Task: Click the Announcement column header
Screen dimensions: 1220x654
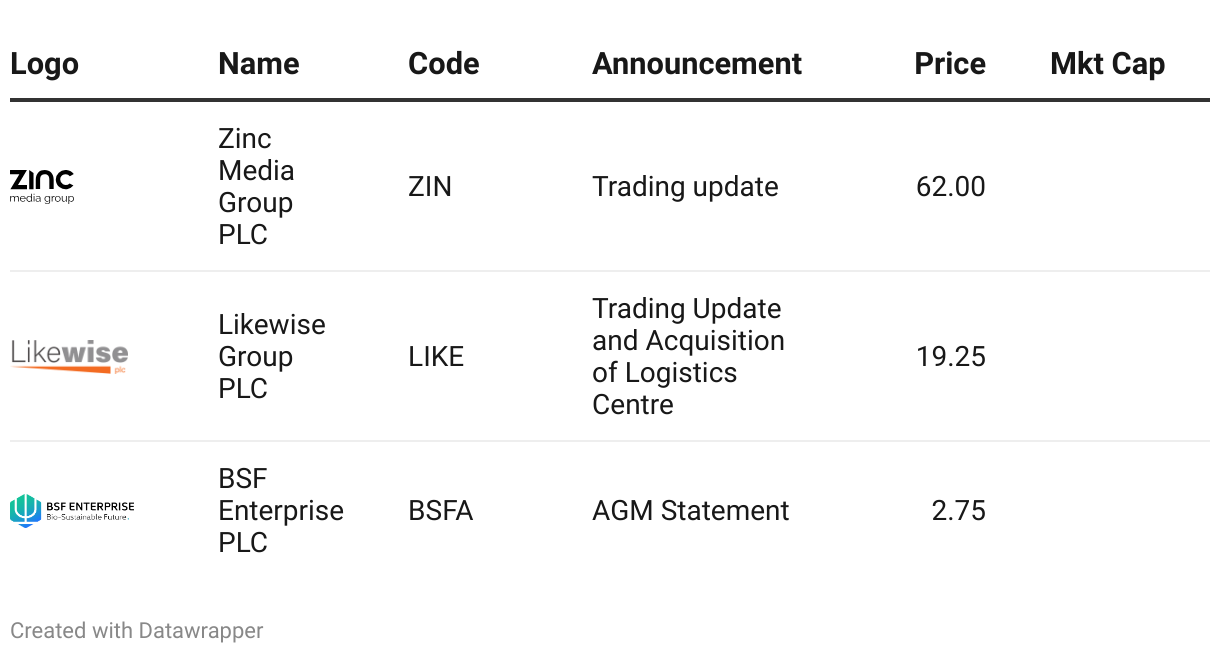Action: [696, 64]
